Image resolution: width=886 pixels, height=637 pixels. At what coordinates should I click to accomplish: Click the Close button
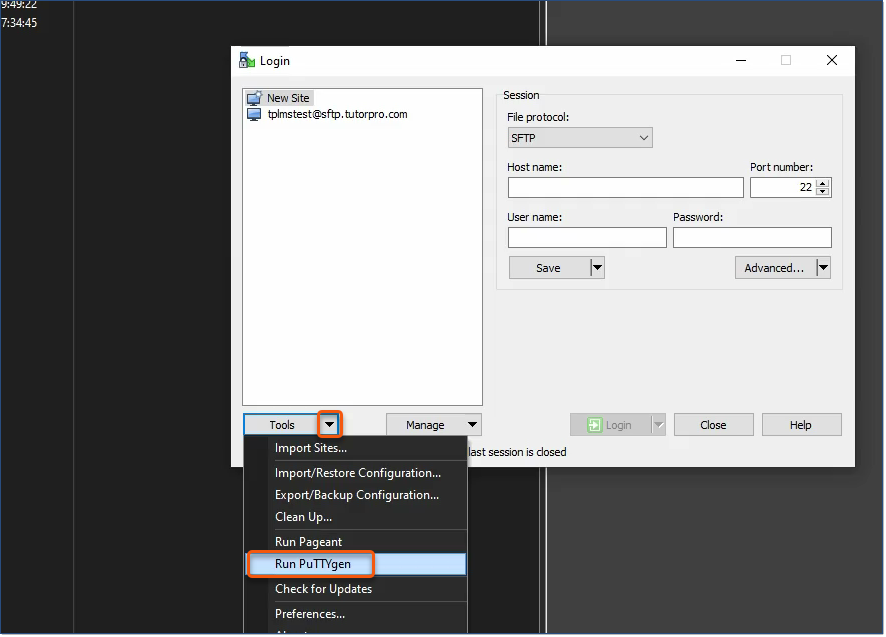coord(714,426)
